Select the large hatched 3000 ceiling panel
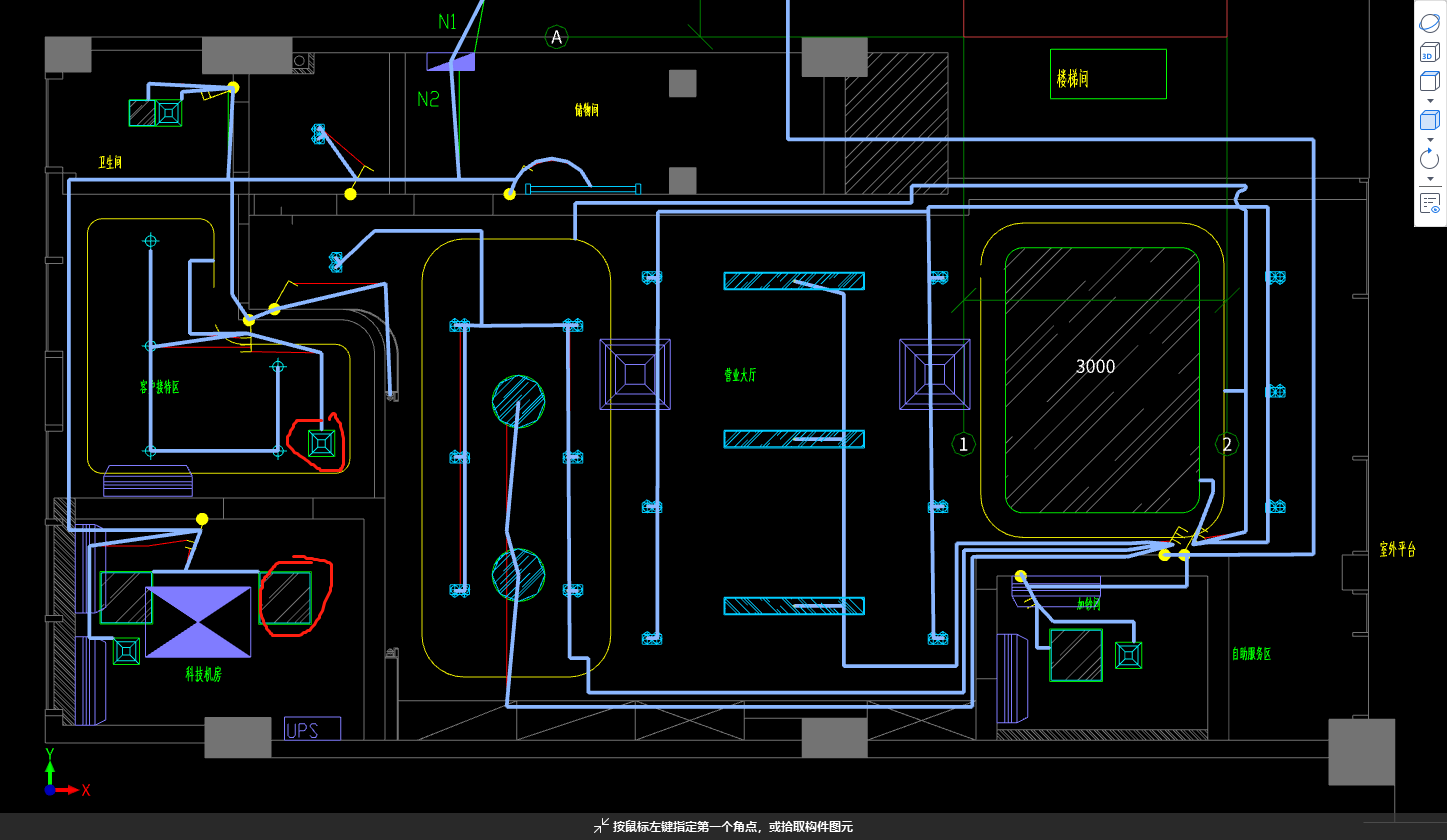The image size is (1447, 840). [1102, 380]
